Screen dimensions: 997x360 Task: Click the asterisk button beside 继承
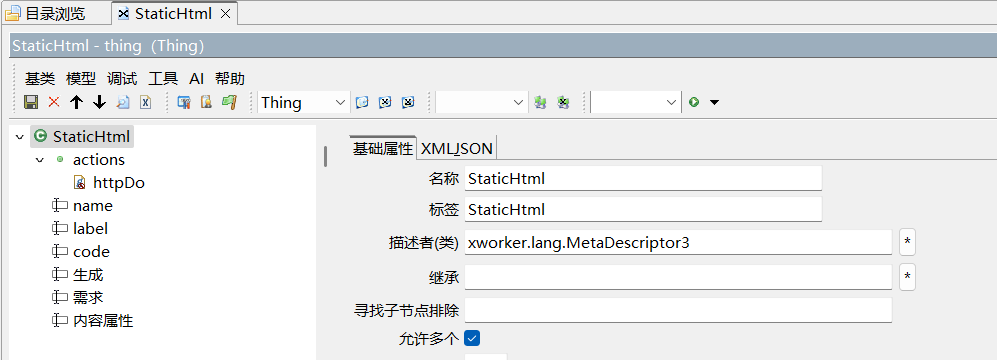tap(907, 277)
